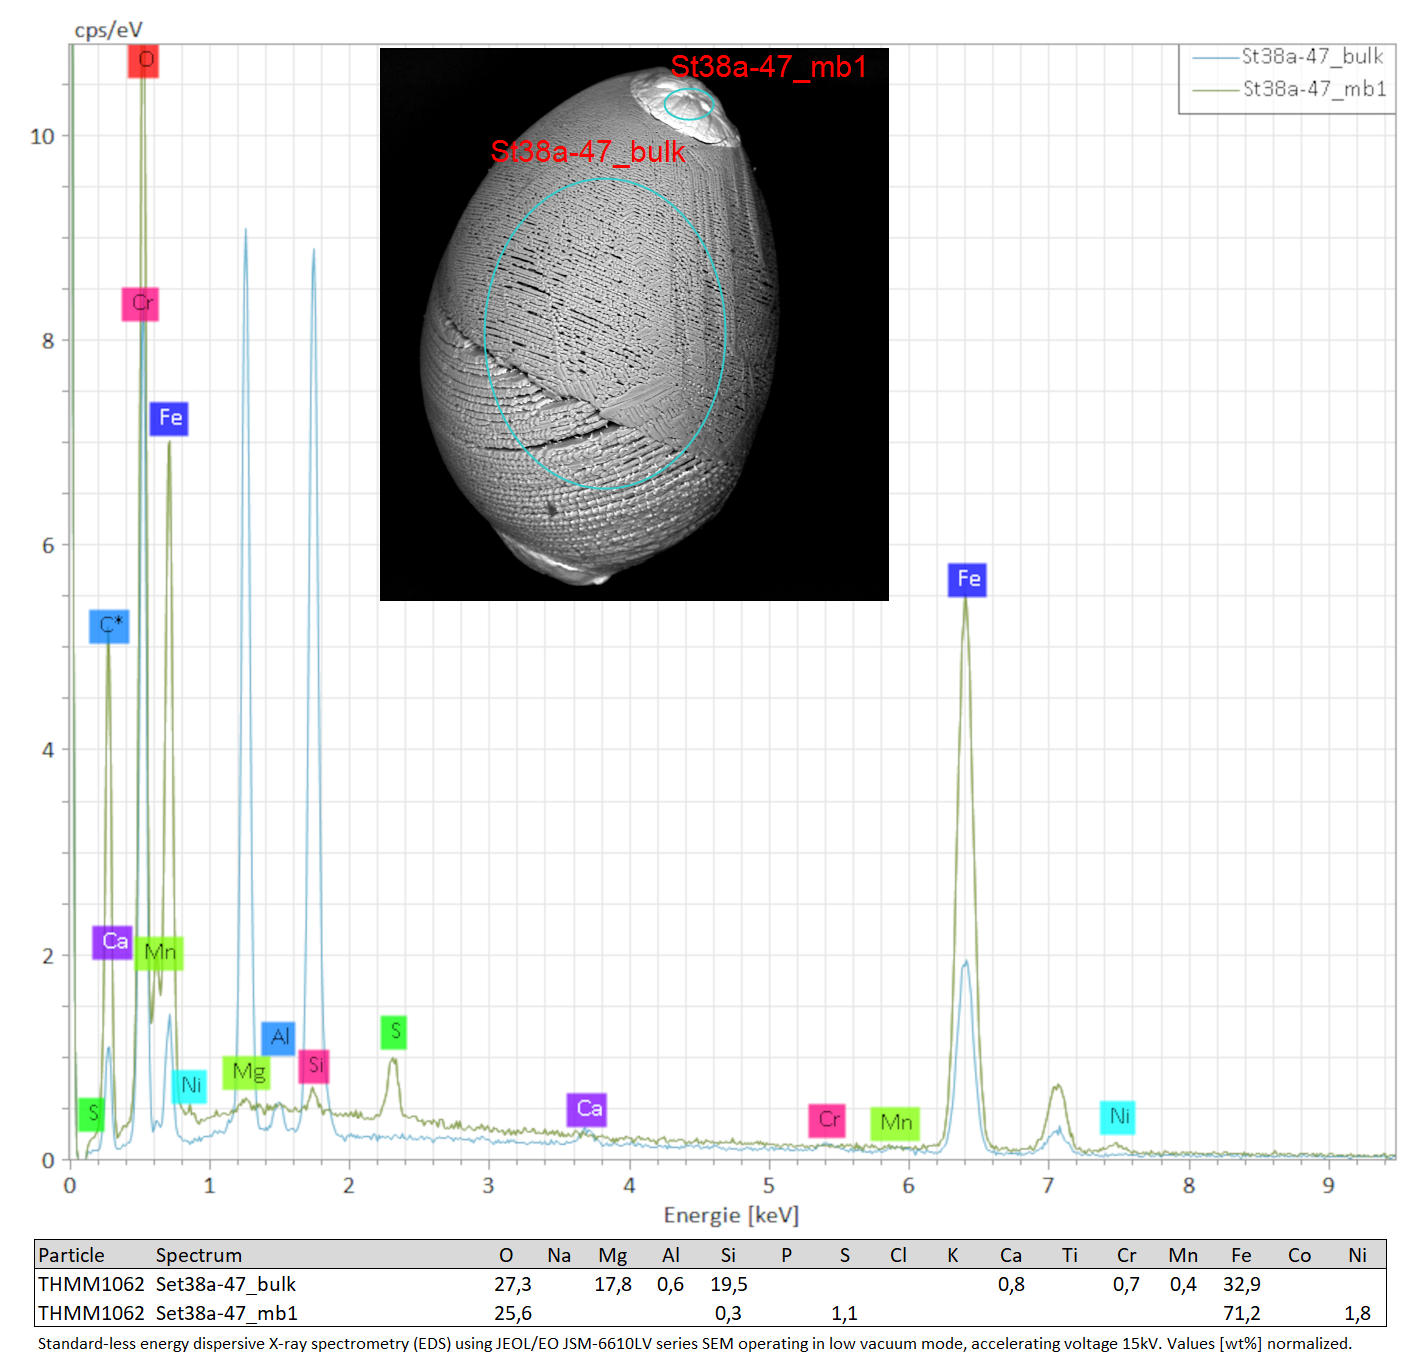Click THMM1062 in the Set38a-47_bulk row

(91, 1284)
